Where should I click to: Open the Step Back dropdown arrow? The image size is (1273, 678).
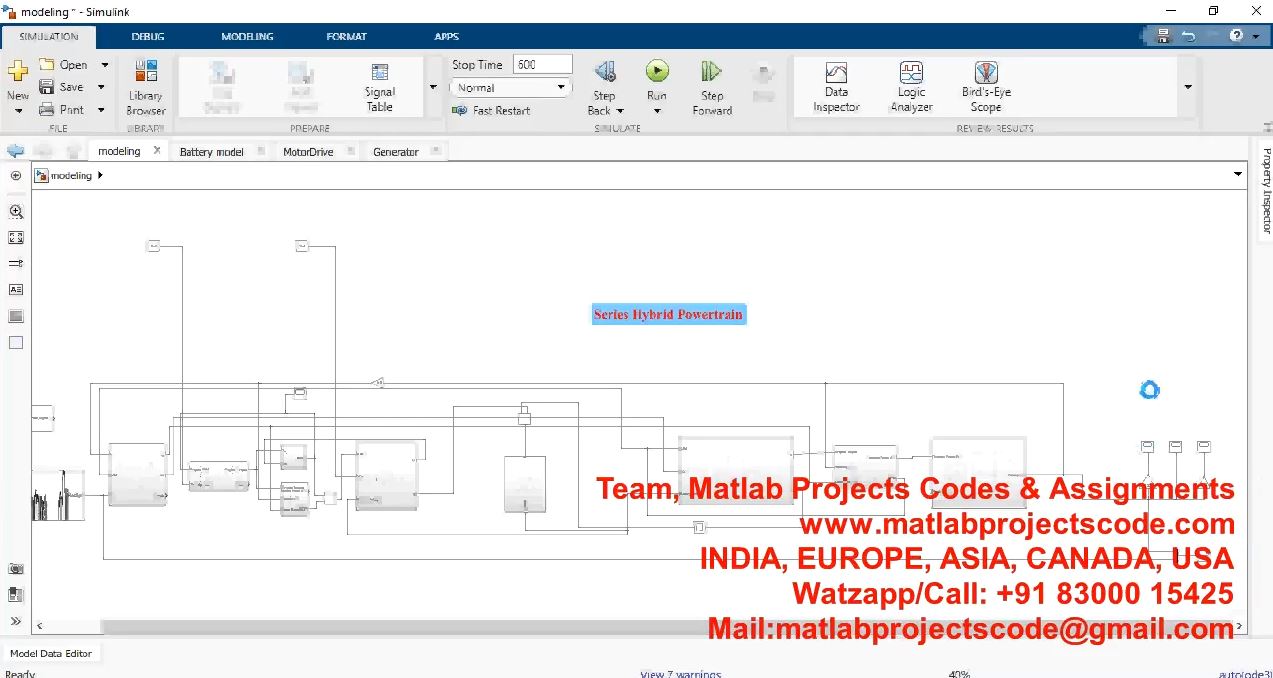[620, 111]
